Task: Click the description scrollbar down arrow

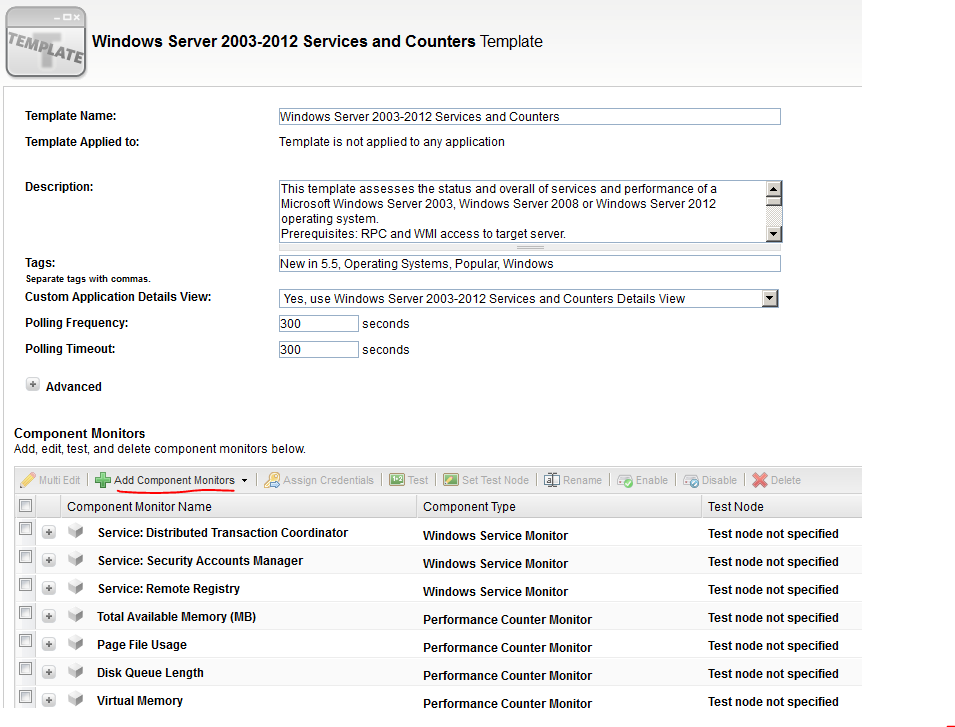Action: point(774,234)
